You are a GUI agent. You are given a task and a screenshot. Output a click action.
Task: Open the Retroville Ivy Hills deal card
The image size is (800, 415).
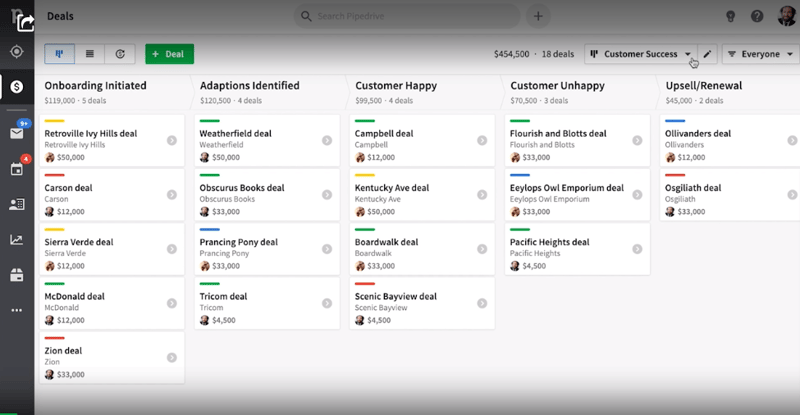(x=112, y=140)
